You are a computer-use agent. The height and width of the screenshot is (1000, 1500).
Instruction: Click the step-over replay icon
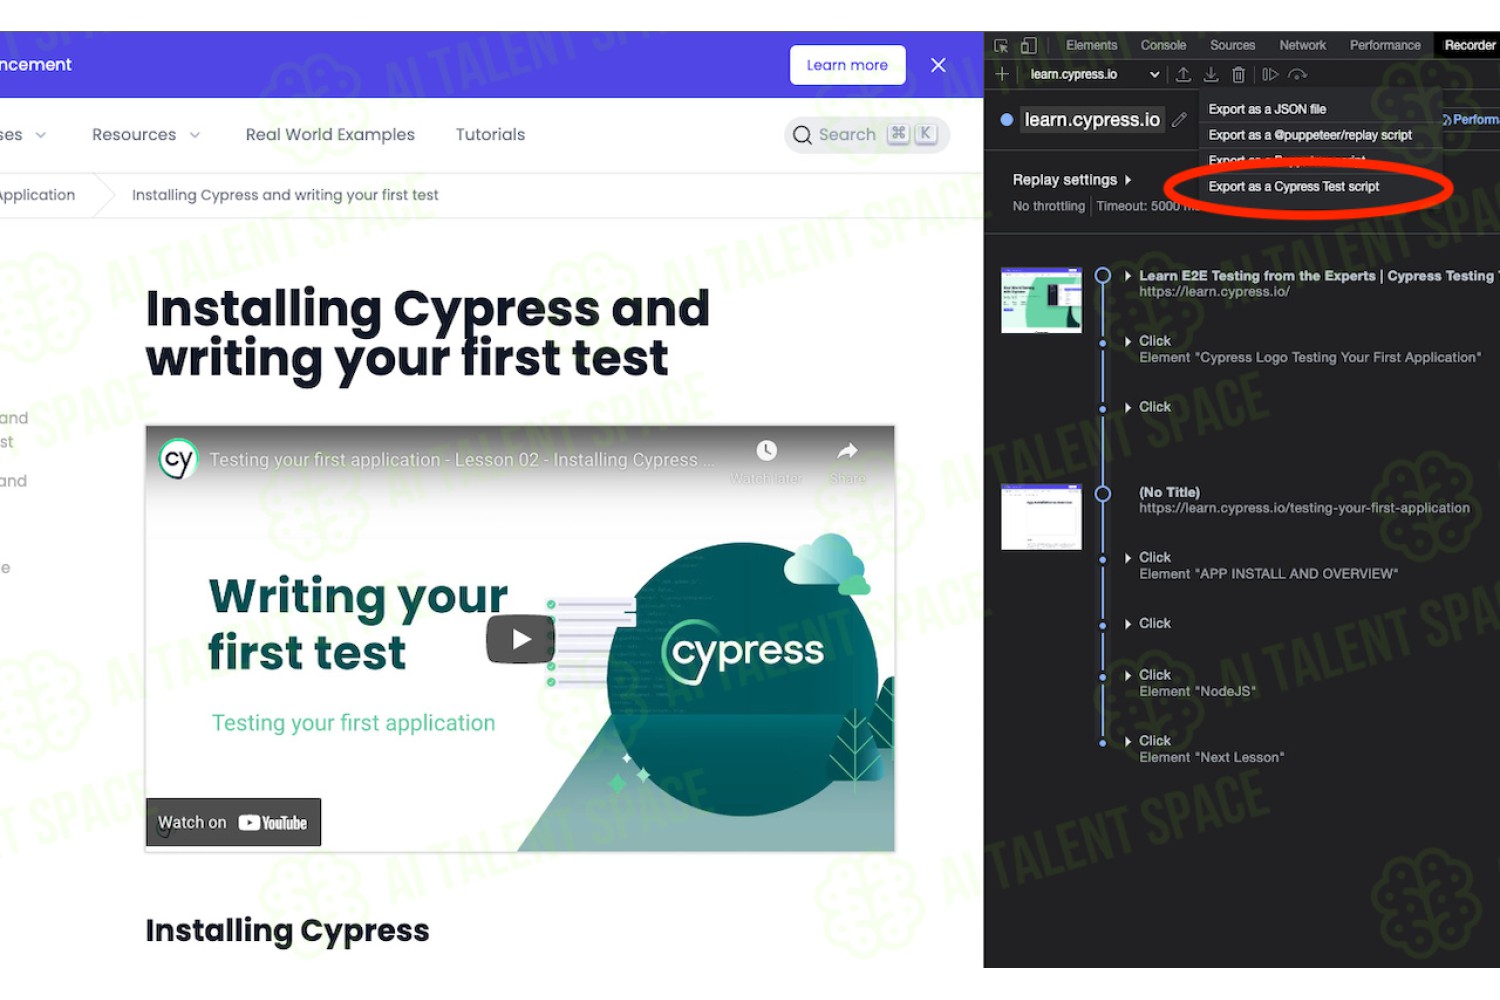pyautogui.click(x=1298, y=74)
